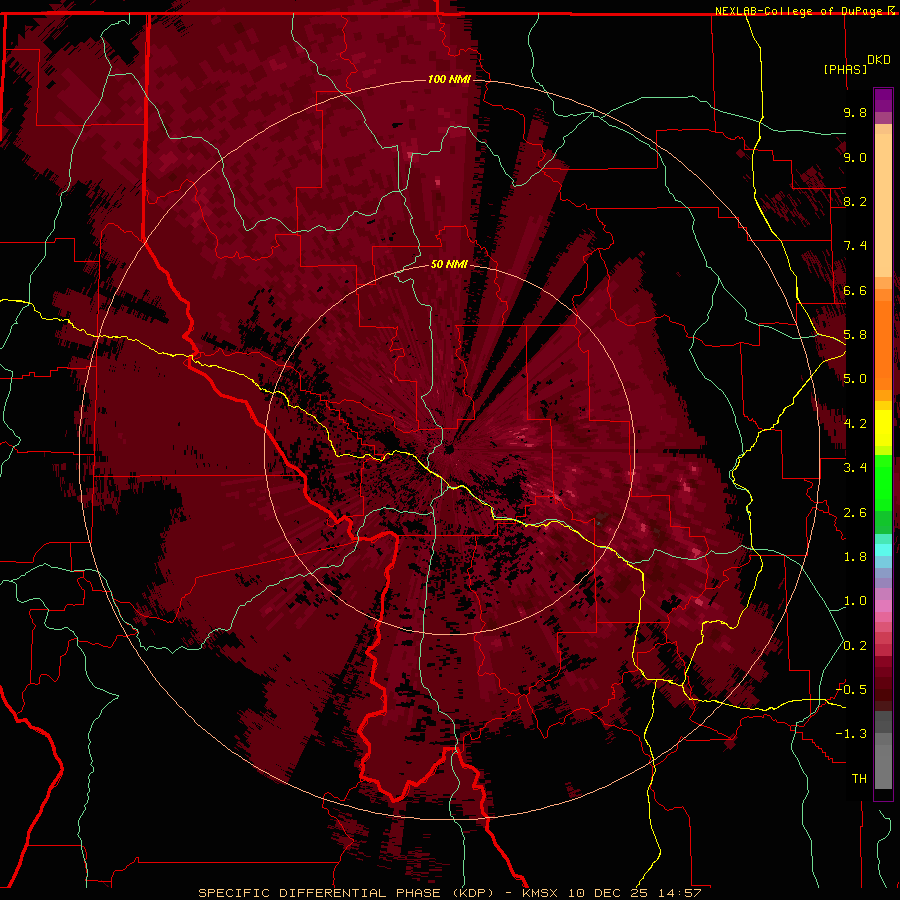
Task: Click the yellow band of the color bar
Action: pos(883,428)
